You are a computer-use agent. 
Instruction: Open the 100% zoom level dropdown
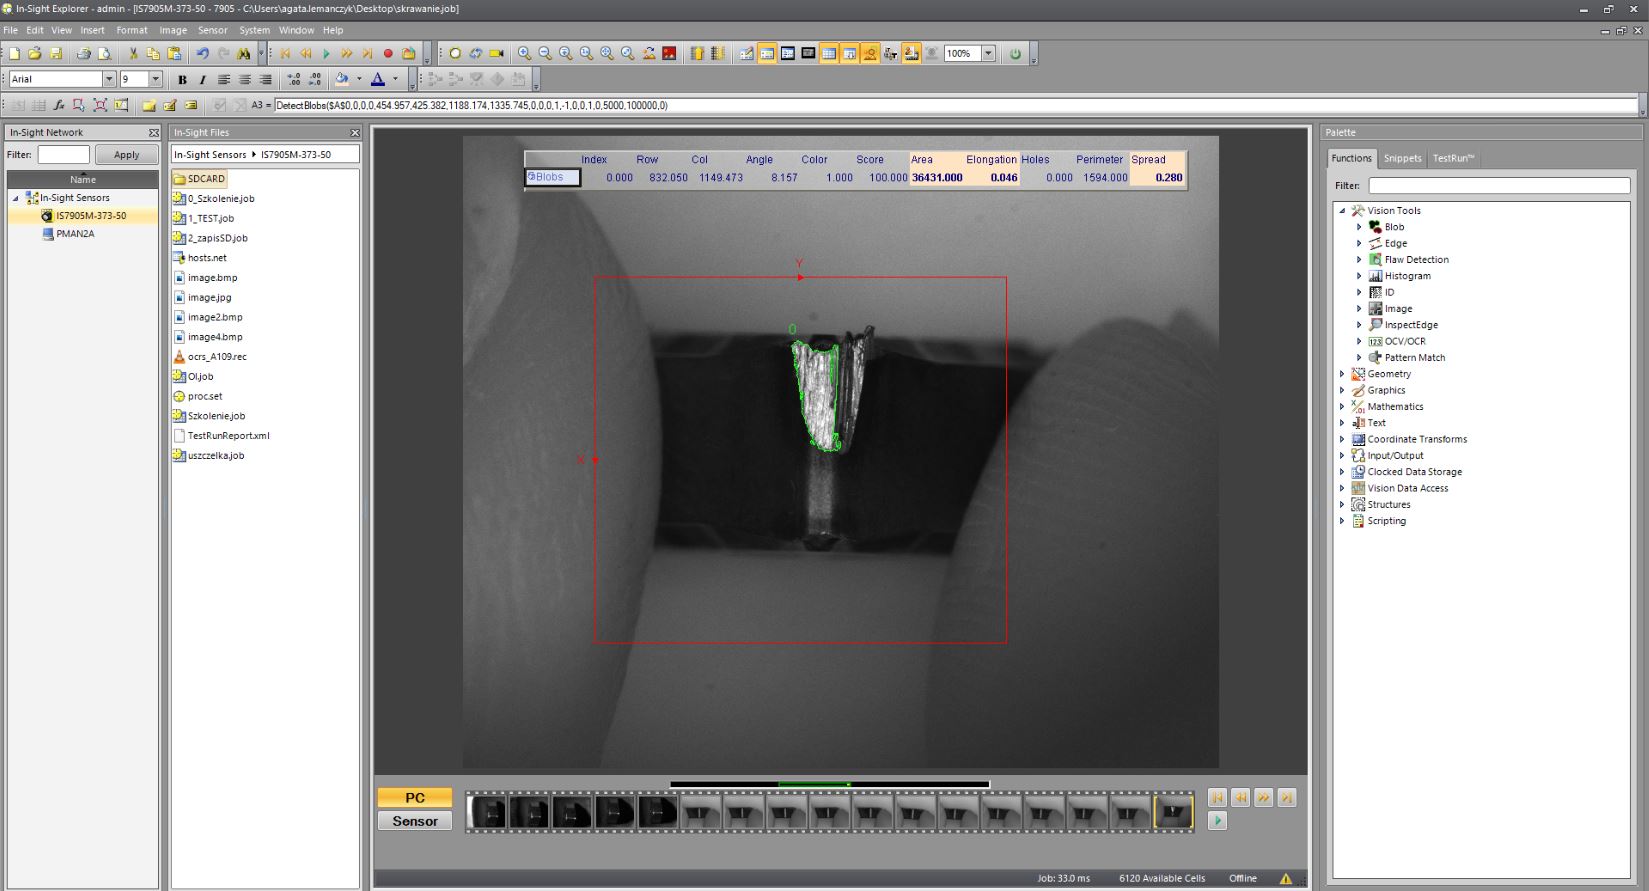click(988, 54)
